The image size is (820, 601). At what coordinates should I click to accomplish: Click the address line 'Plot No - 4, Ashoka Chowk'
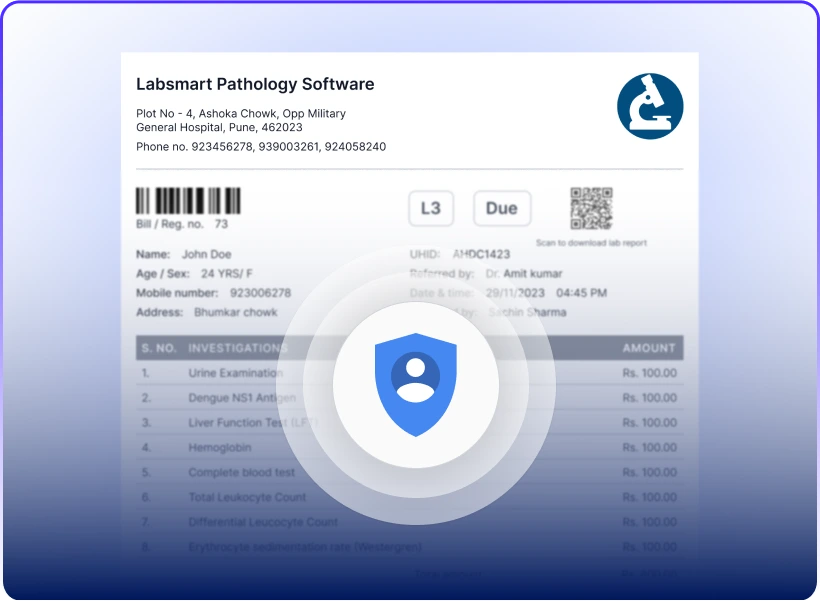pyautogui.click(x=241, y=114)
